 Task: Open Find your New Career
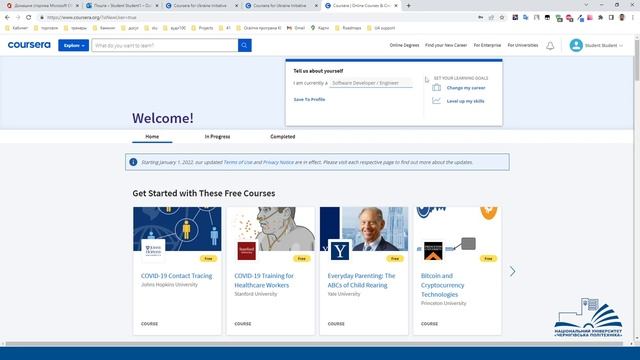tap(446, 45)
